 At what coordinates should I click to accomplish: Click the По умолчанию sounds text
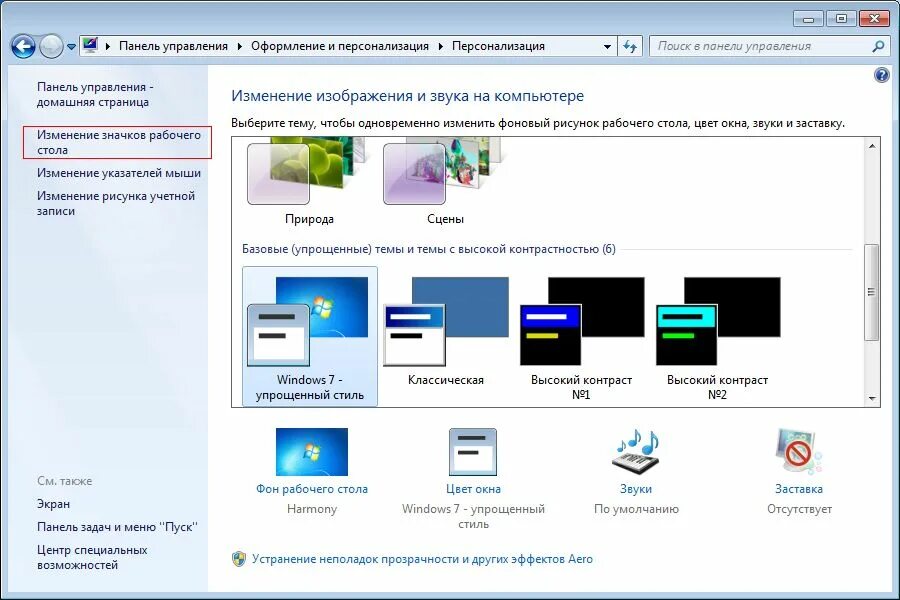point(636,509)
